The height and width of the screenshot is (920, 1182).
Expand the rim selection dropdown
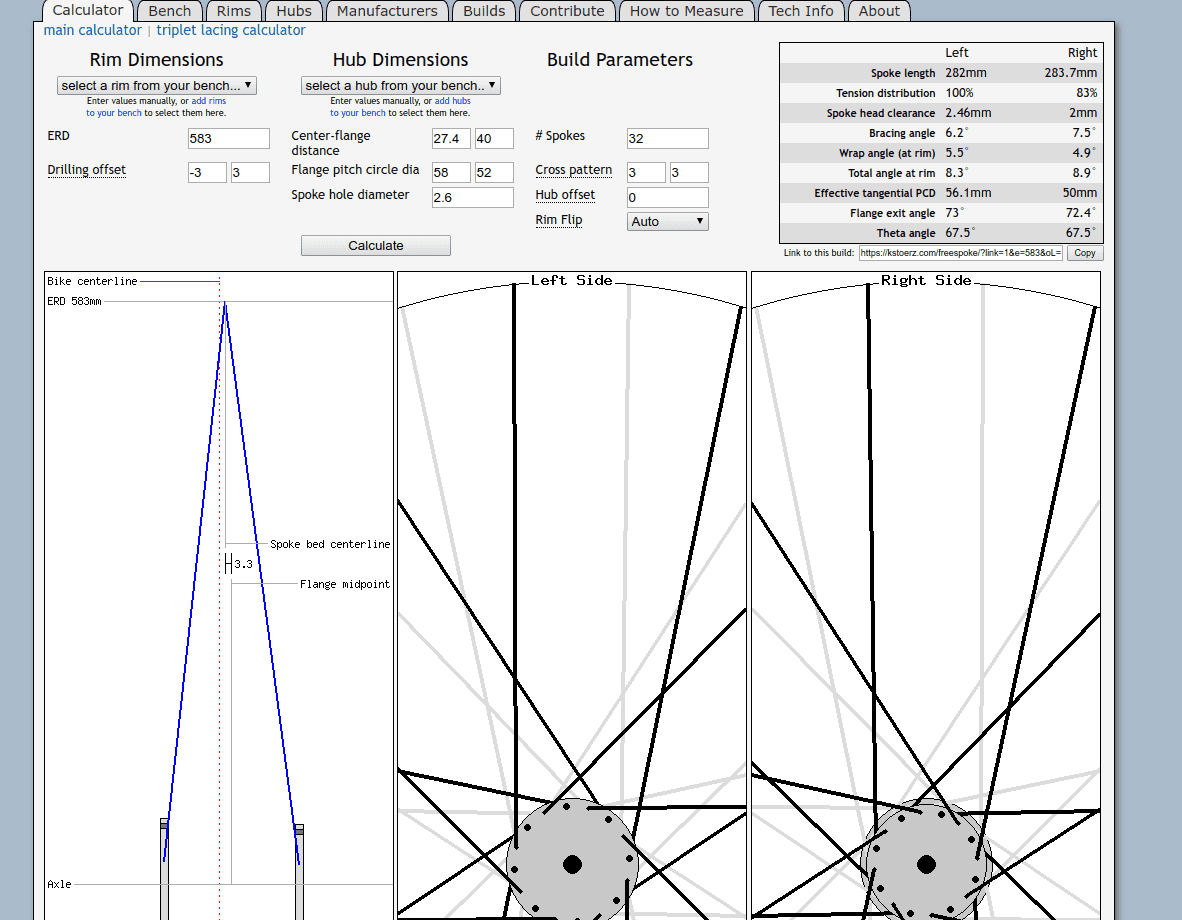(157, 86)
